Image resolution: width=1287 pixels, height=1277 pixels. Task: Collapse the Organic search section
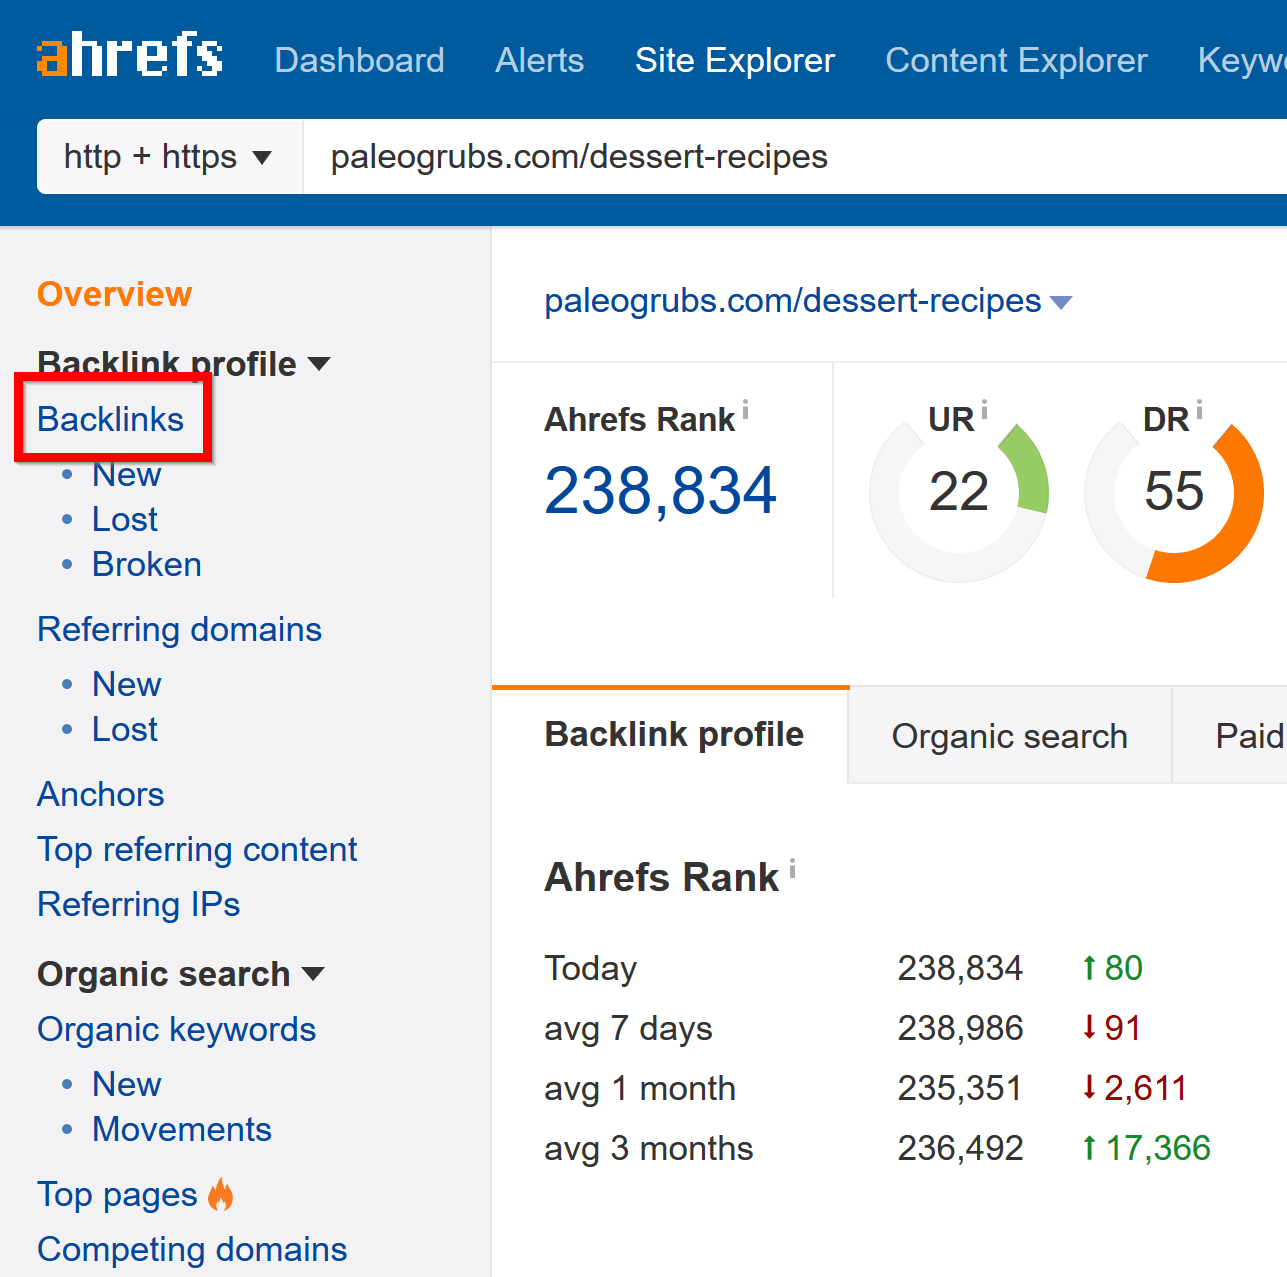(x=314, y=973)
